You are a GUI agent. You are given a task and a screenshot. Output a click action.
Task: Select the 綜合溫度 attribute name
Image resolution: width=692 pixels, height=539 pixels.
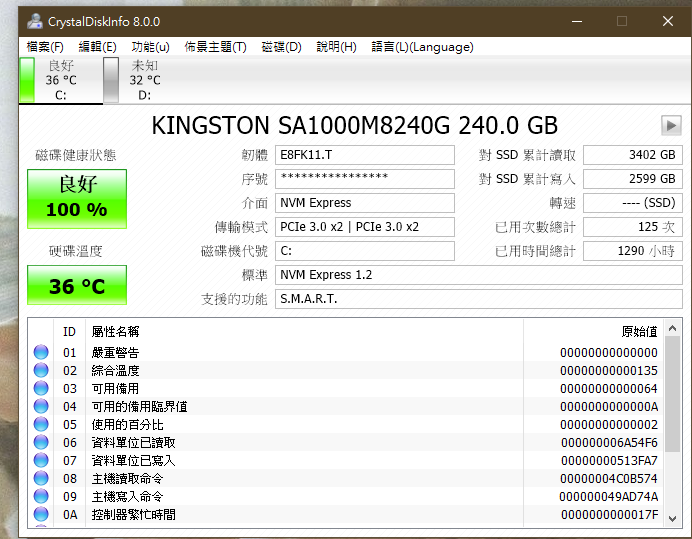(x=115, y=371)
